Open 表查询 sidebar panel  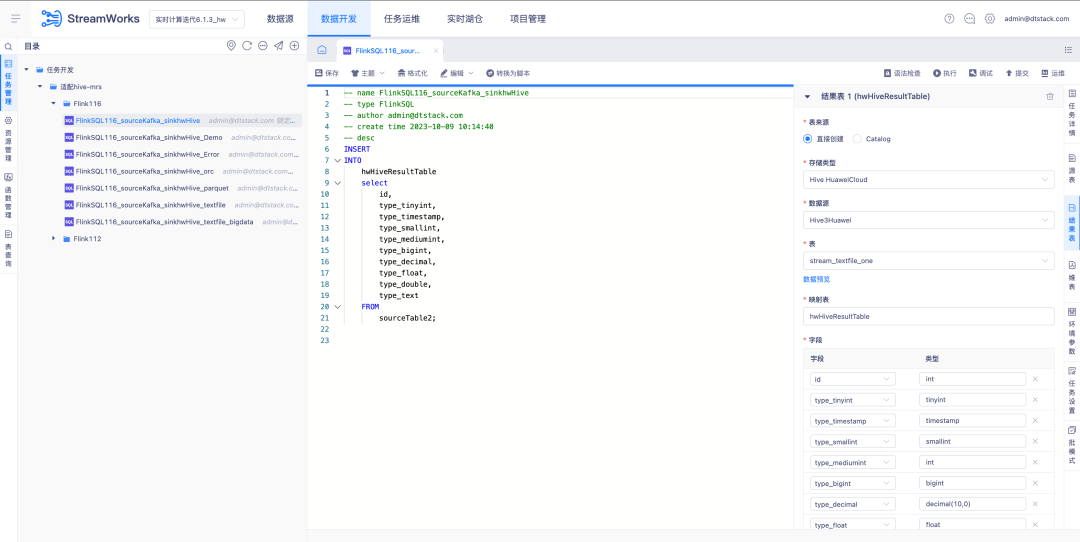click(8, 249)
